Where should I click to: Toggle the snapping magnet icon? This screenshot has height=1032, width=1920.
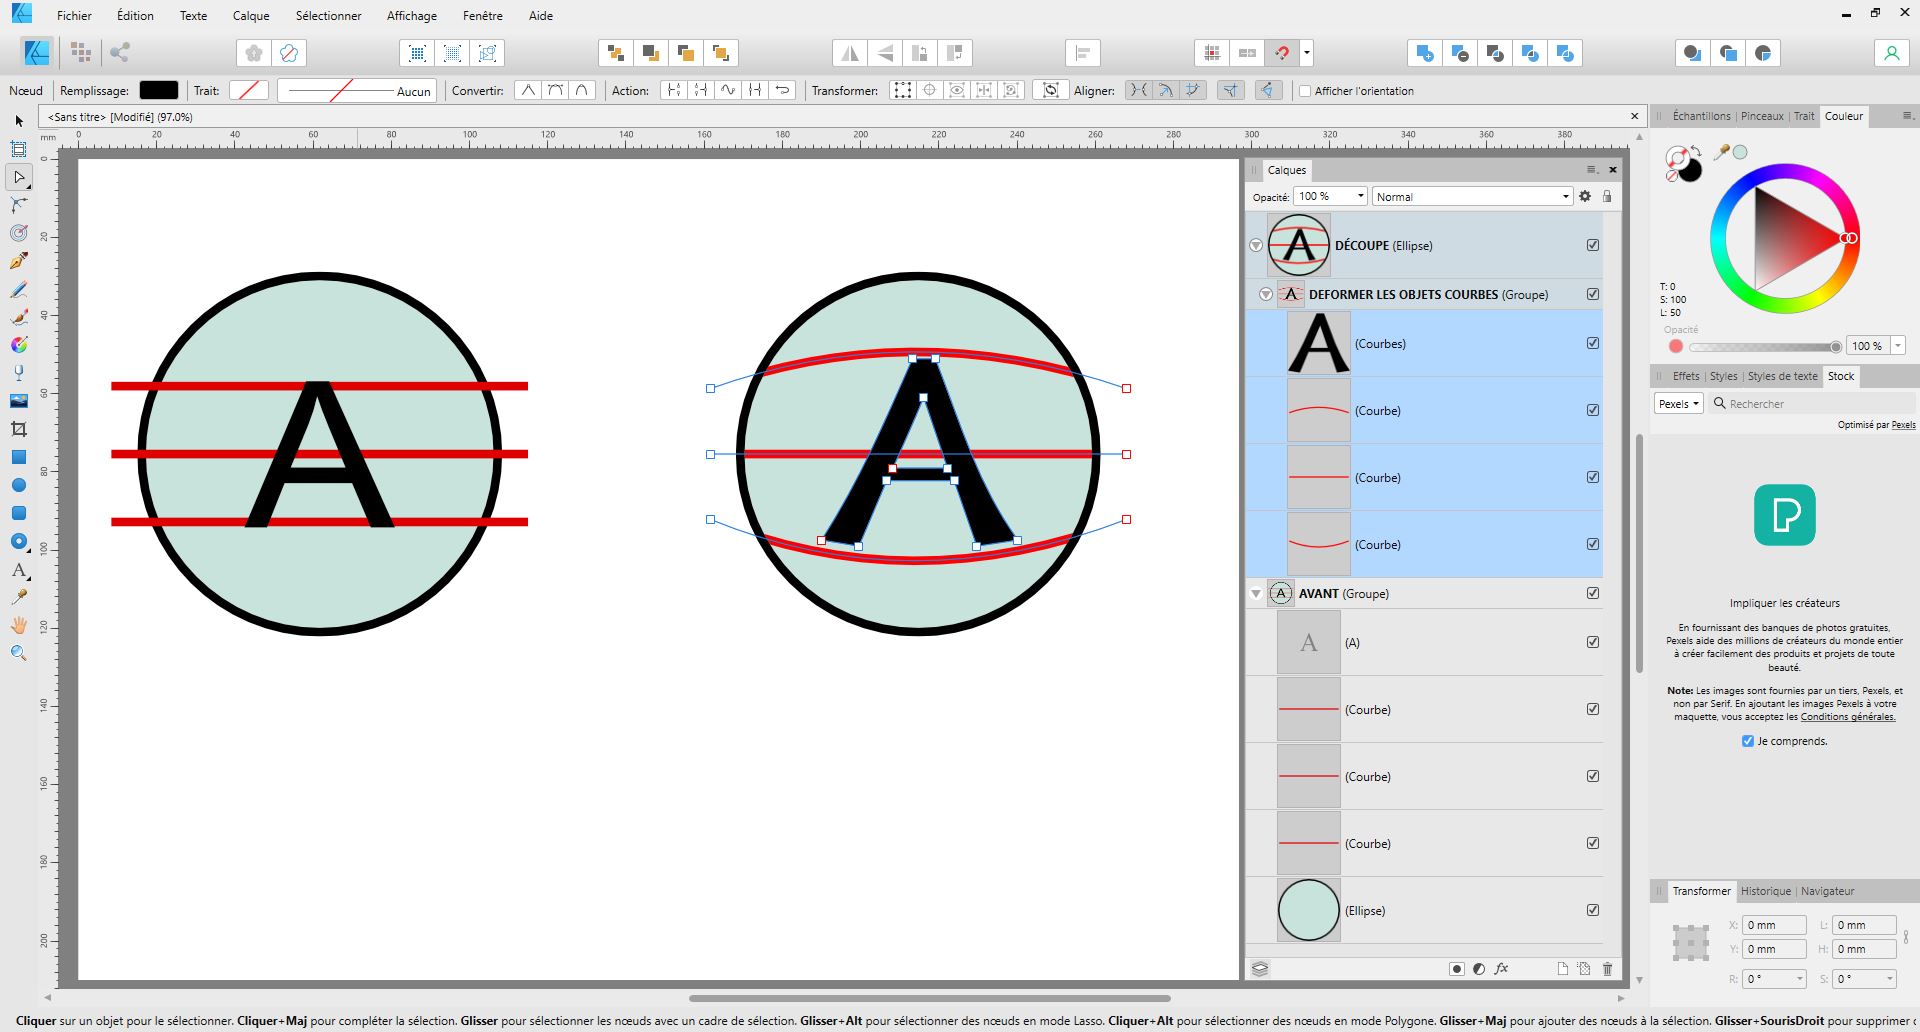pyautogui.click(x=1282, y=53)
